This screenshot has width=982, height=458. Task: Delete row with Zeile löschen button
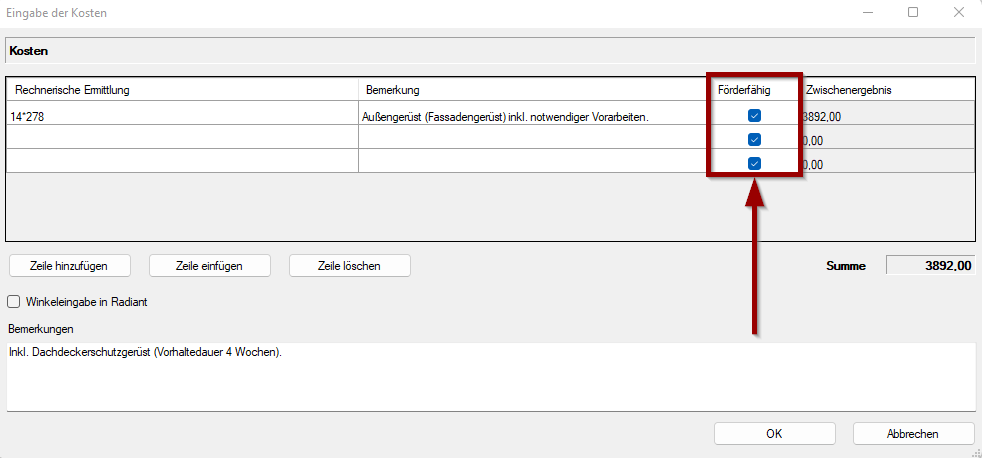[x=349, y=265]
